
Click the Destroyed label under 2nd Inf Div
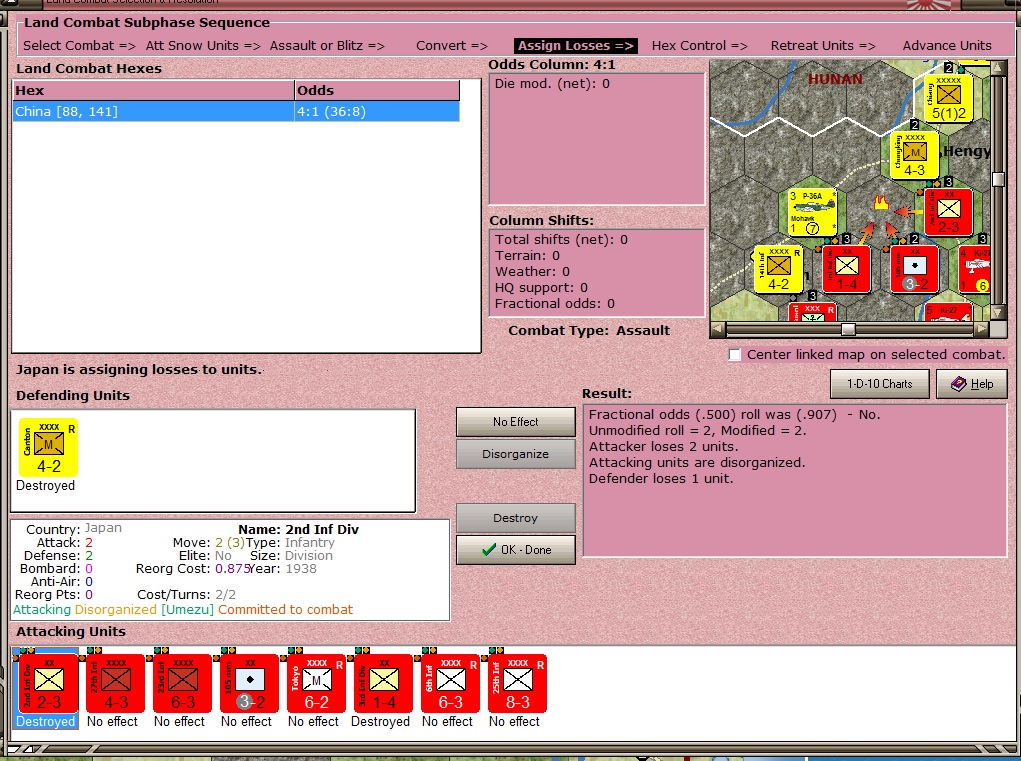(x=46, y=722)
